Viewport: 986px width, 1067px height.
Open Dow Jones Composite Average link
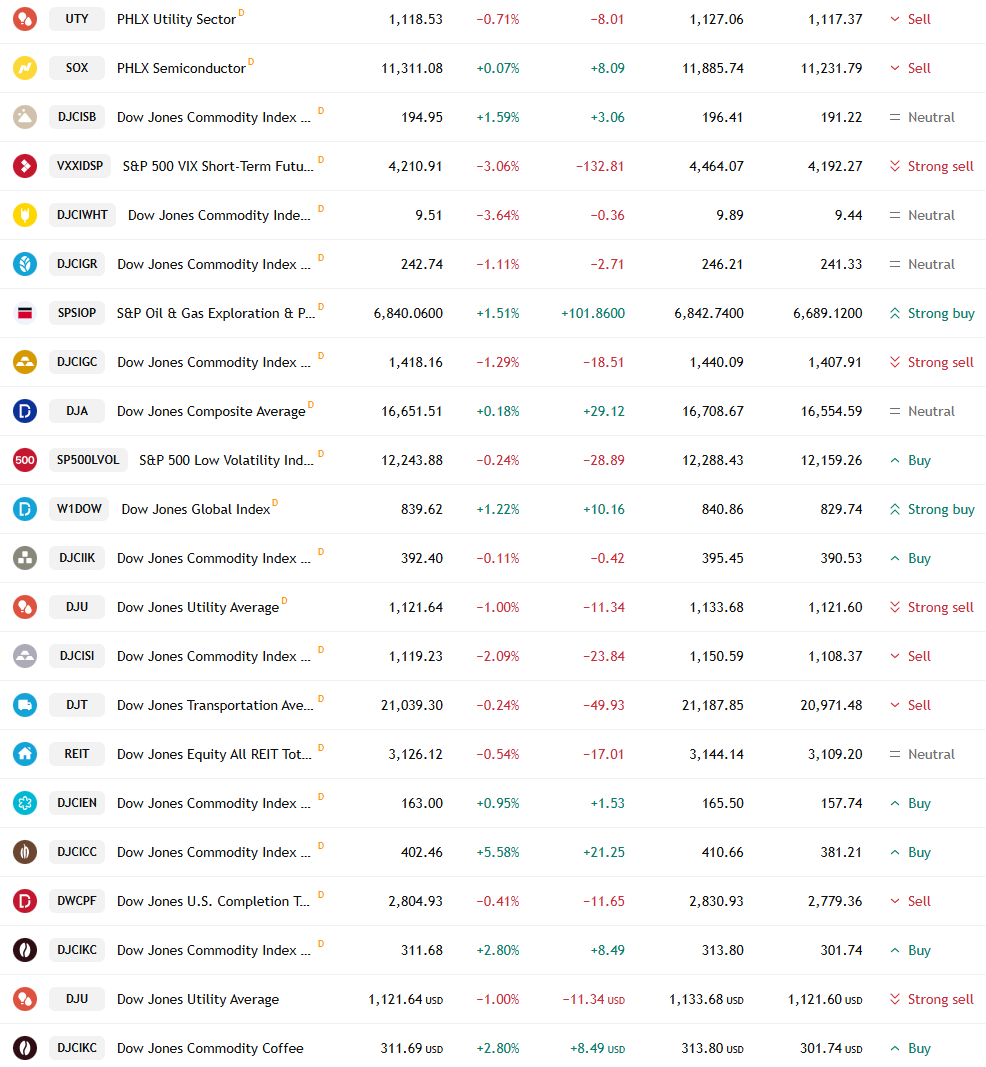point(211,411)
